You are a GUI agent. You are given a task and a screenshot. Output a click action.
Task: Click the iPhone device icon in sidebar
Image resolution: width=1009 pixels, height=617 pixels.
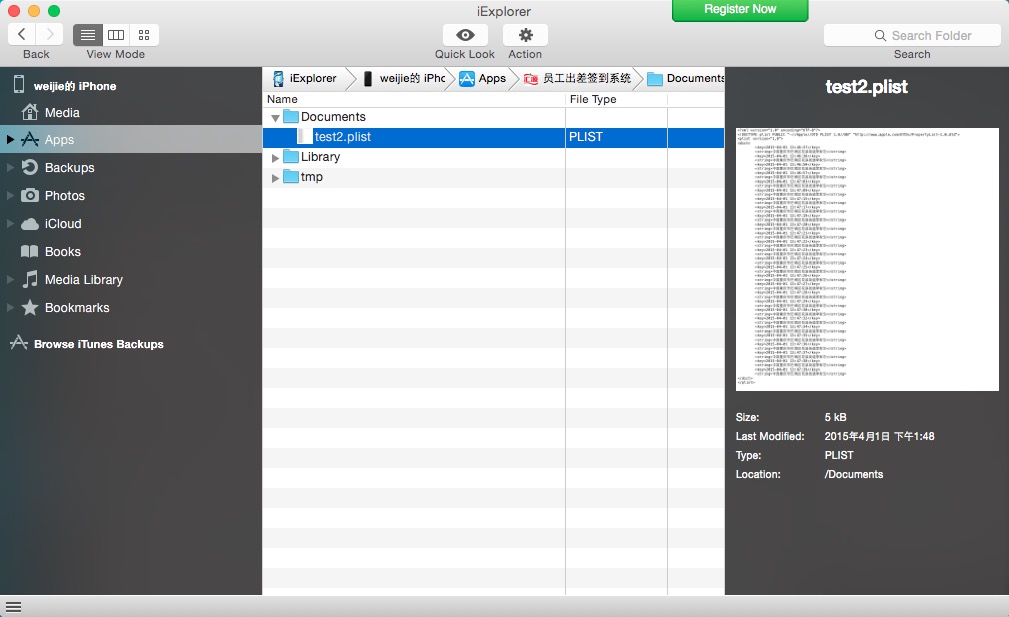point(19,84)
